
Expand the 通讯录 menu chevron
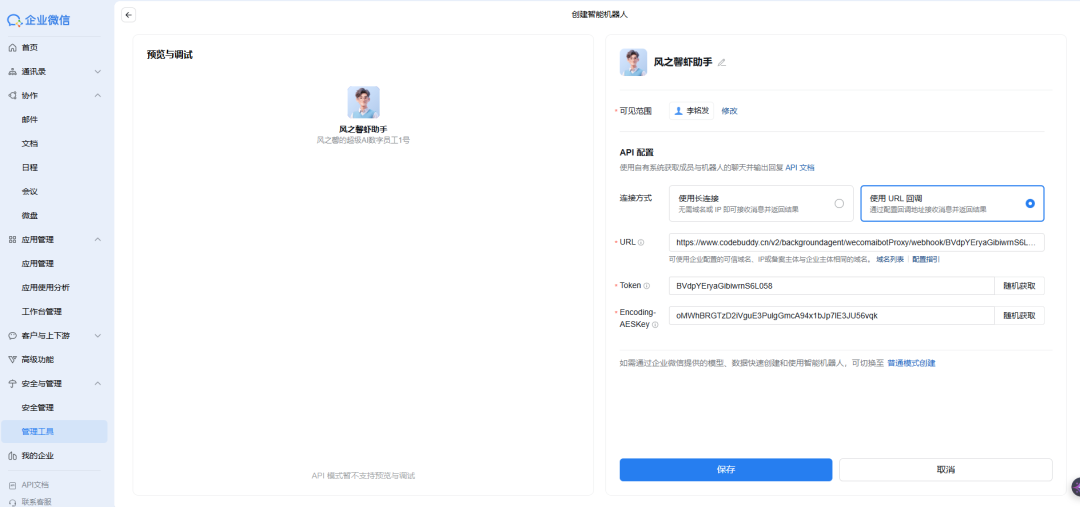(x=97, y=72)
